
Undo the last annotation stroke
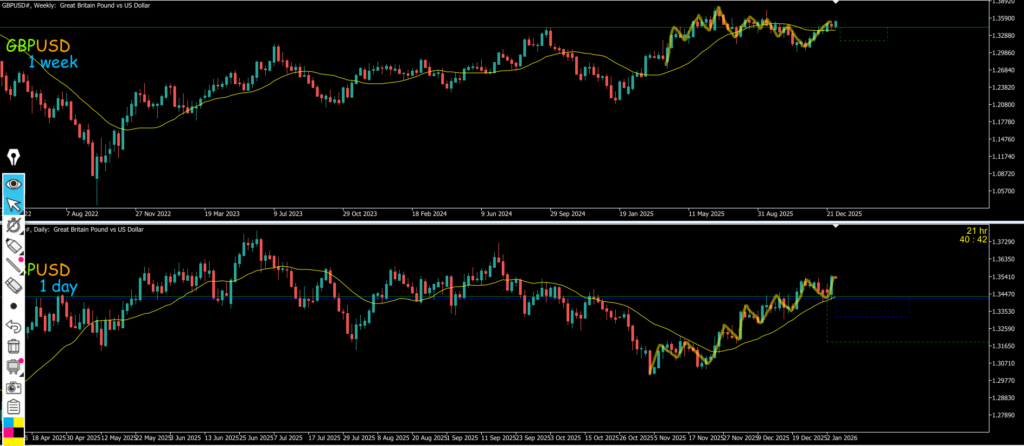pos(14,326)
